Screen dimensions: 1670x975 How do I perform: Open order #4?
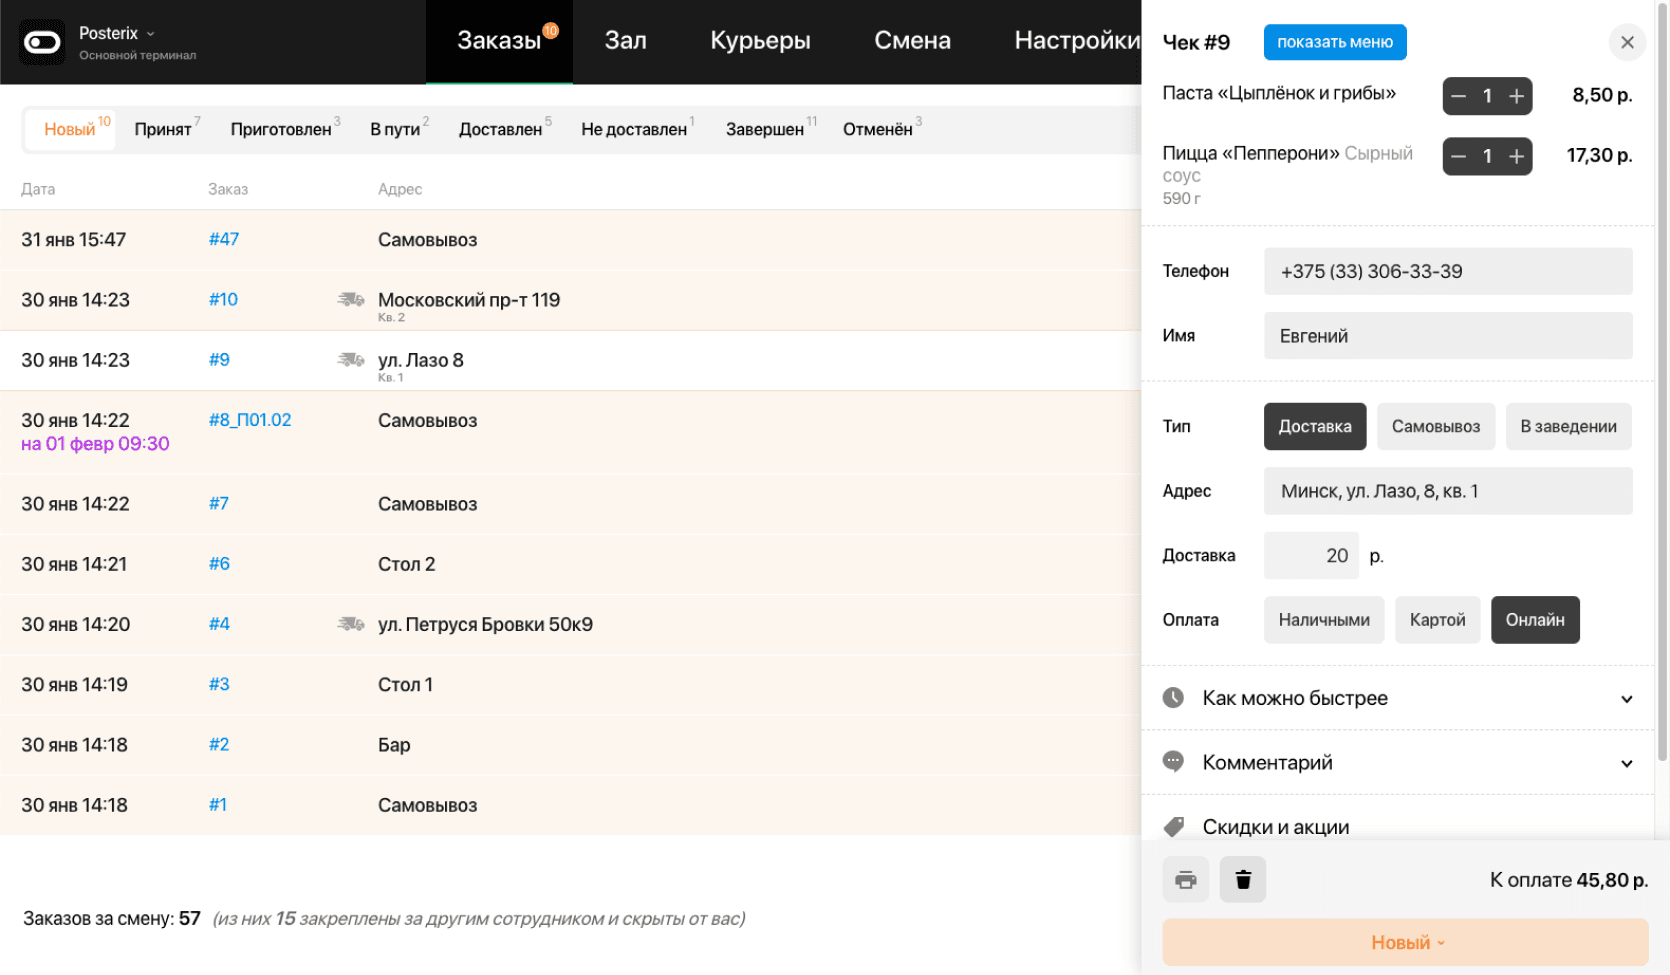pyautogui.click(x=219, y=624)
